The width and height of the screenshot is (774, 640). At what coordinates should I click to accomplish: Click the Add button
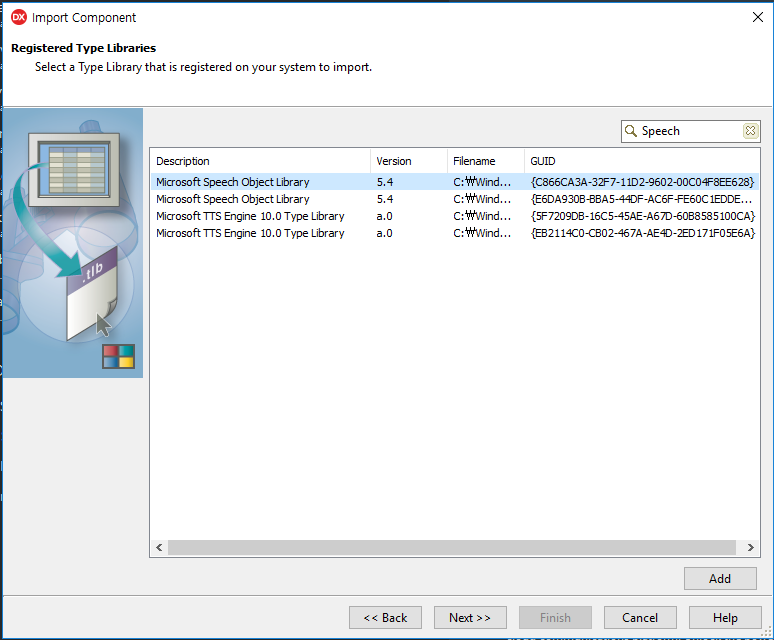coord(720,578)
